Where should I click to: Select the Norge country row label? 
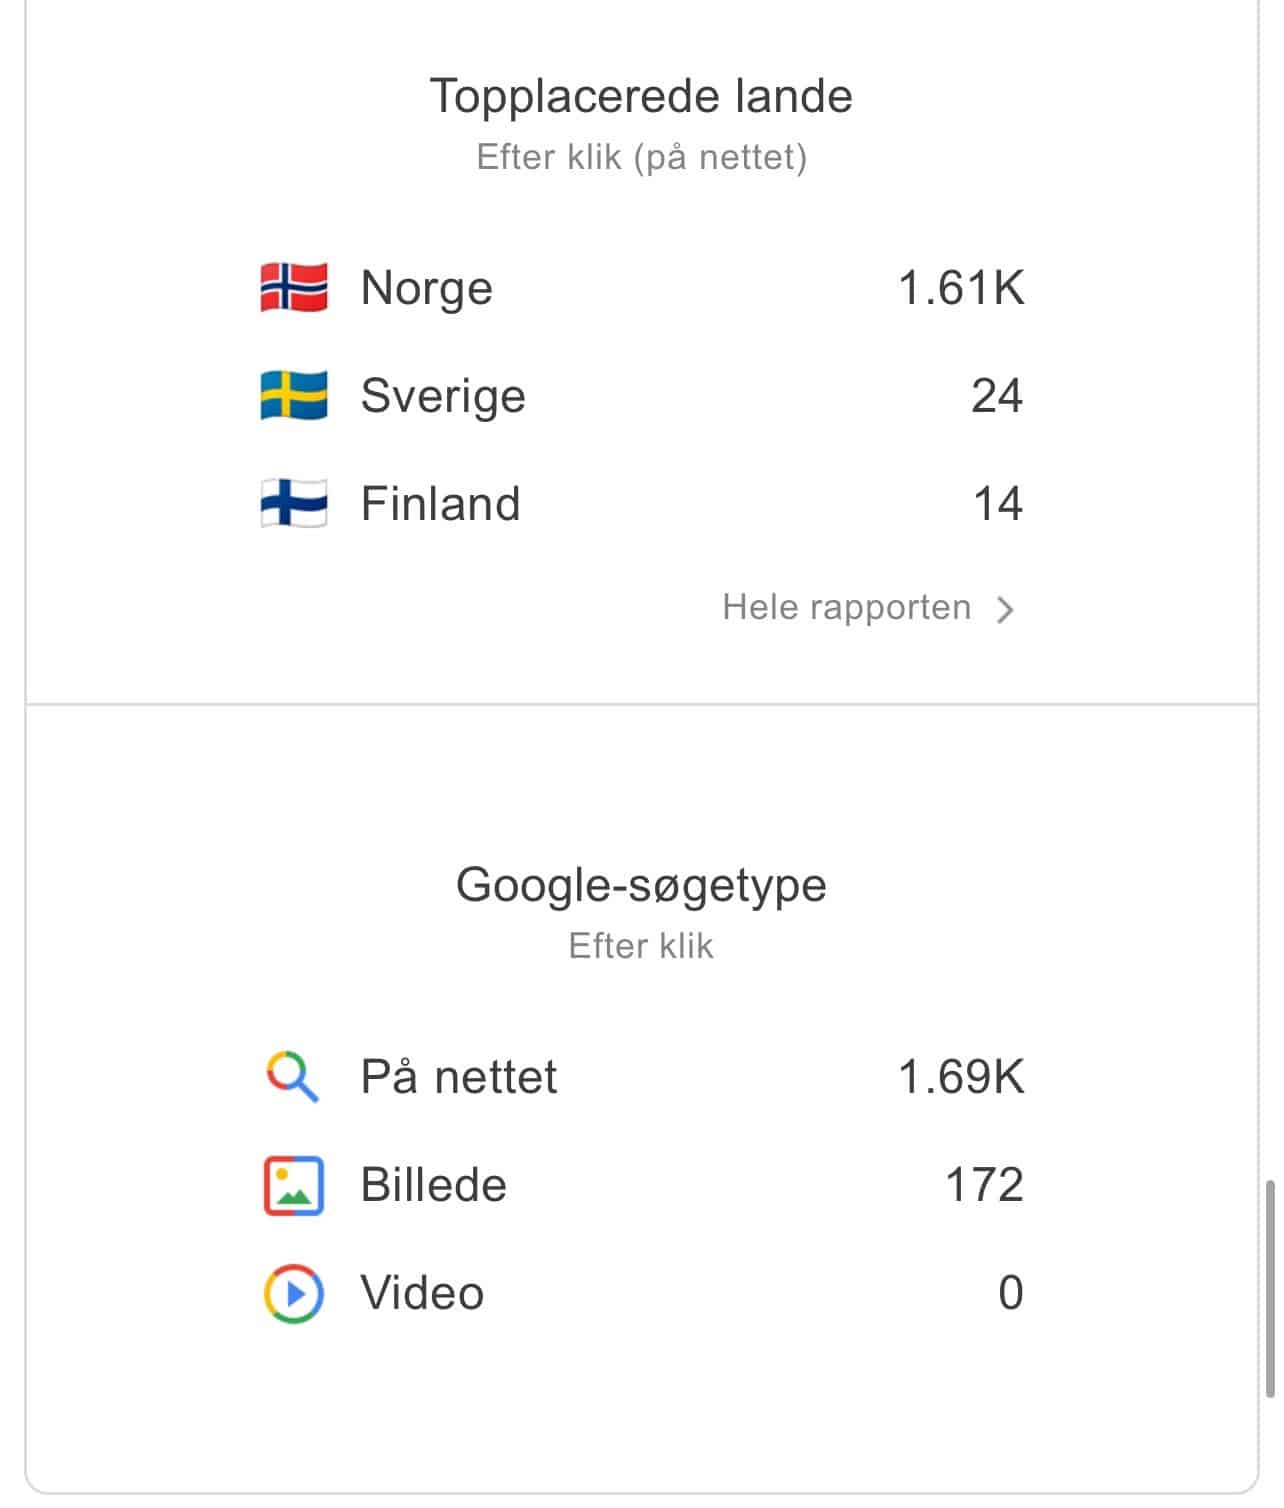click(x=426, y=288)
